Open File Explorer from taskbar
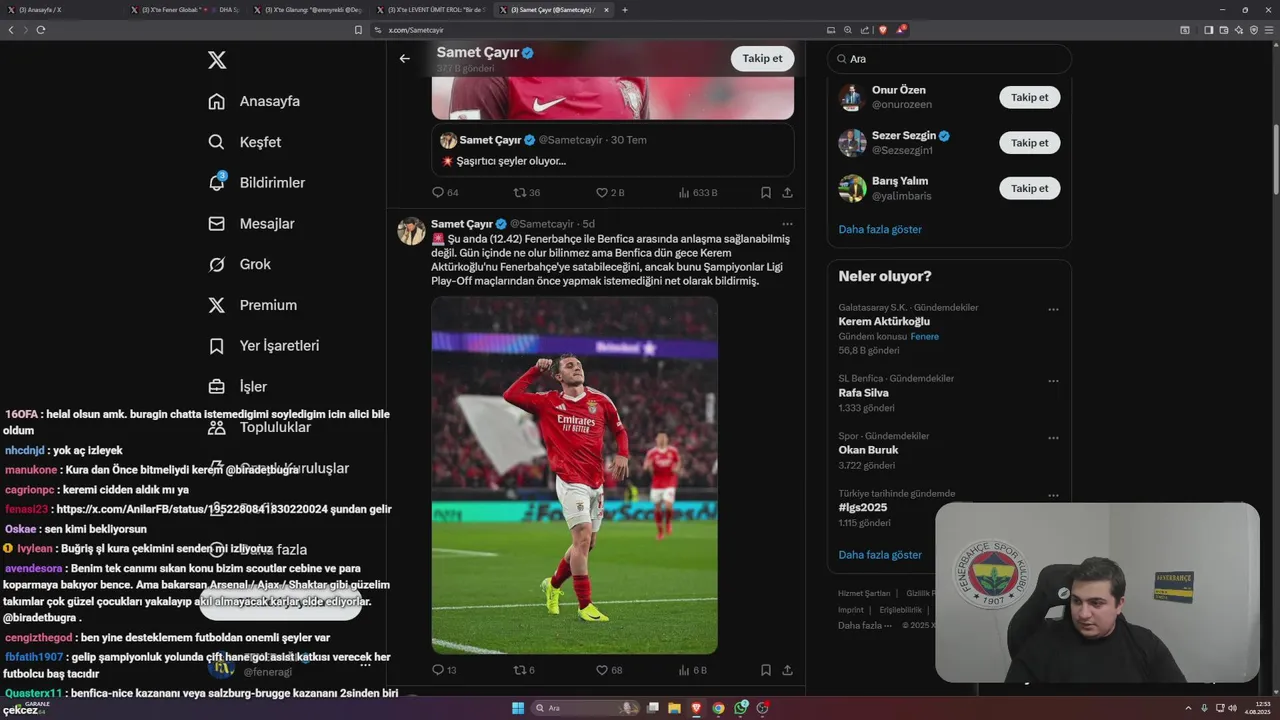Viewport: 1280px width, 720px height. coord(674,708)
